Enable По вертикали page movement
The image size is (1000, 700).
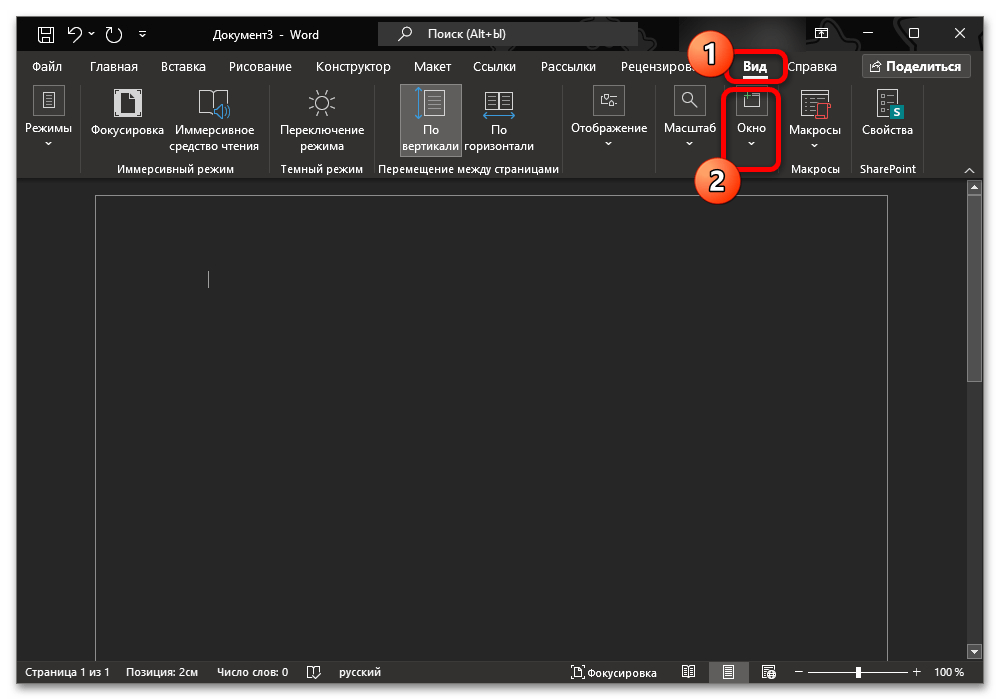pos(431,120)
